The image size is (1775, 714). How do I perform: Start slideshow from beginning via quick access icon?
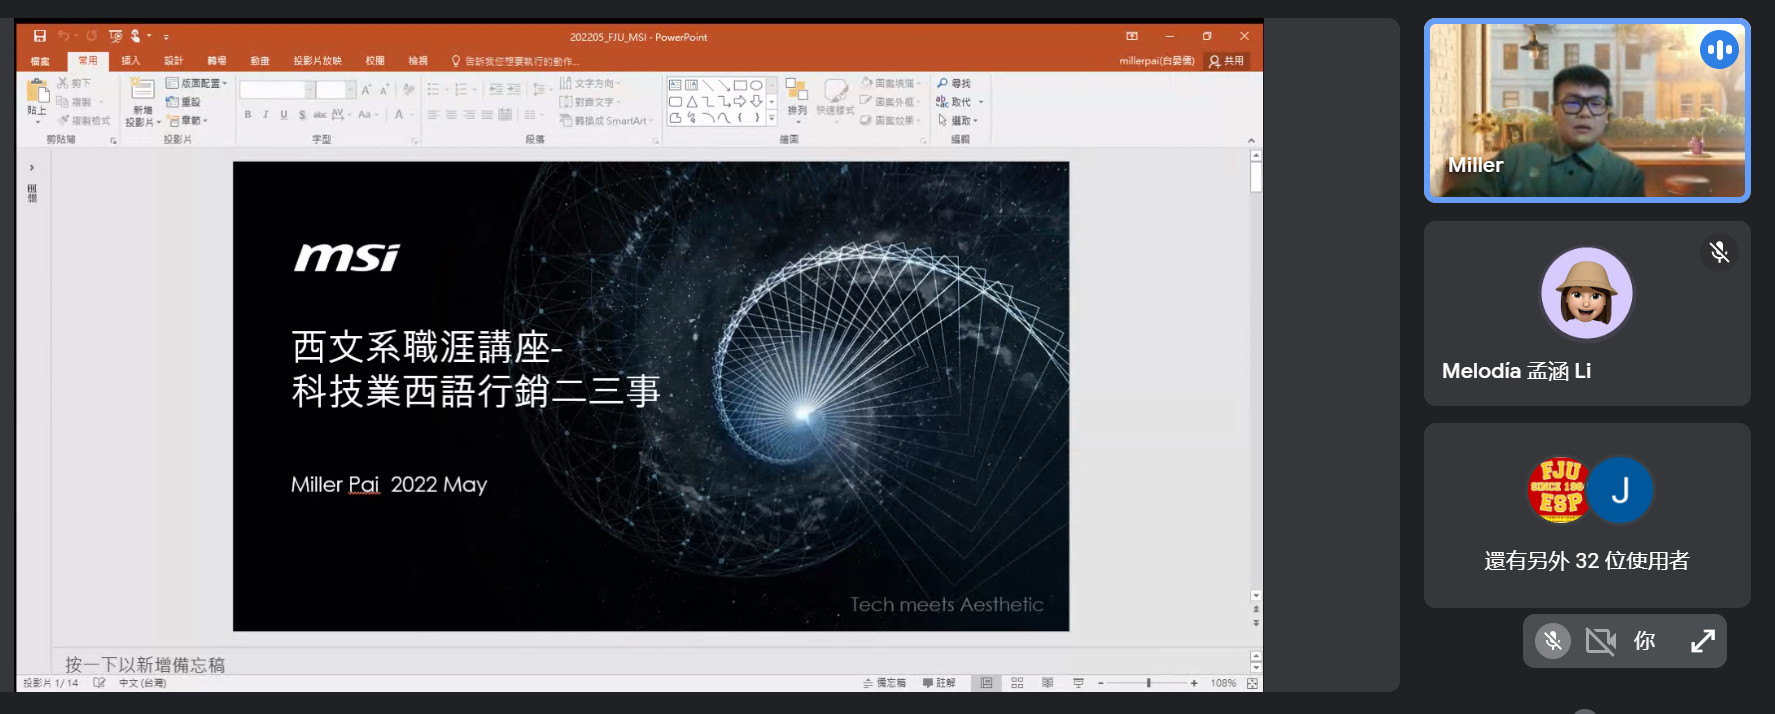[x=115, y=36]
